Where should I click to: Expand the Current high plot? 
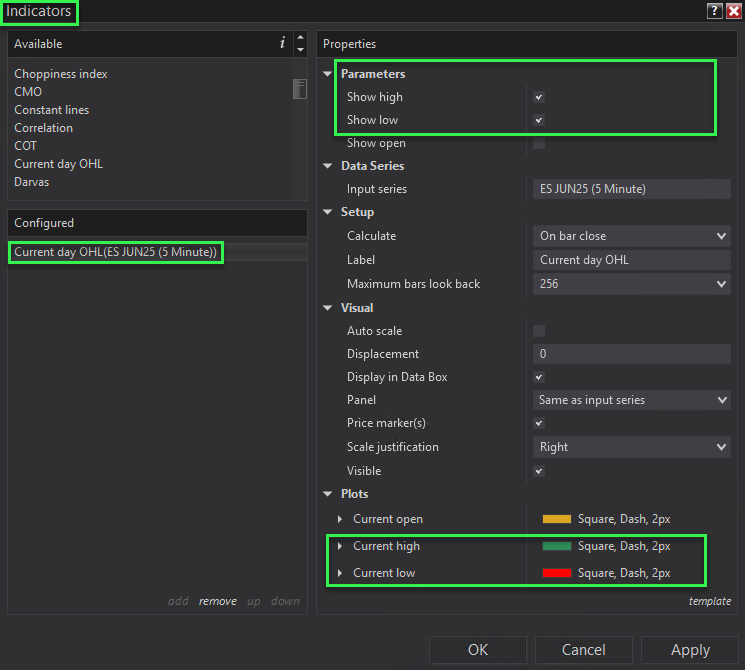[x=340, y=546]
